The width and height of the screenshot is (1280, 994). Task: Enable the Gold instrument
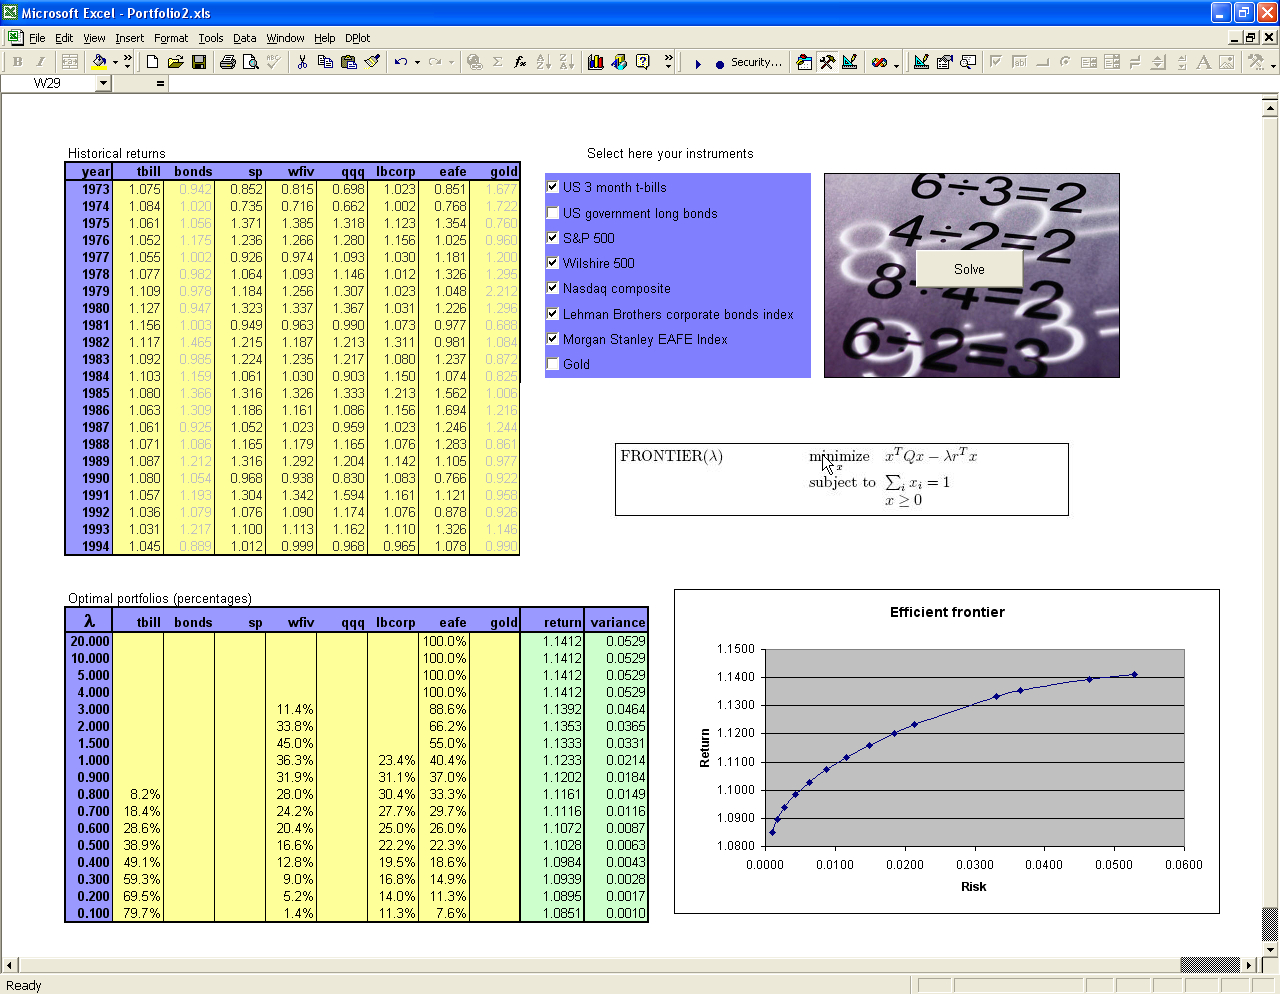(553, 364)
